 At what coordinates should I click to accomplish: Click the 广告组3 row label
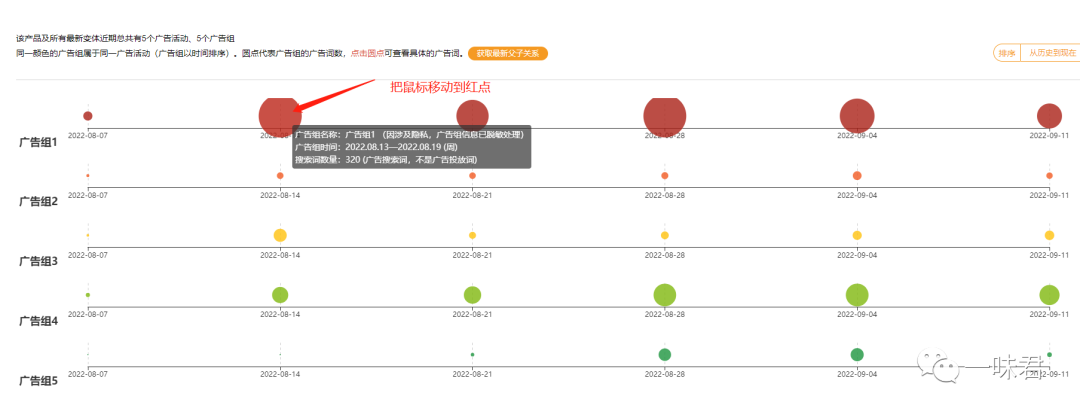tap(38, 262)
